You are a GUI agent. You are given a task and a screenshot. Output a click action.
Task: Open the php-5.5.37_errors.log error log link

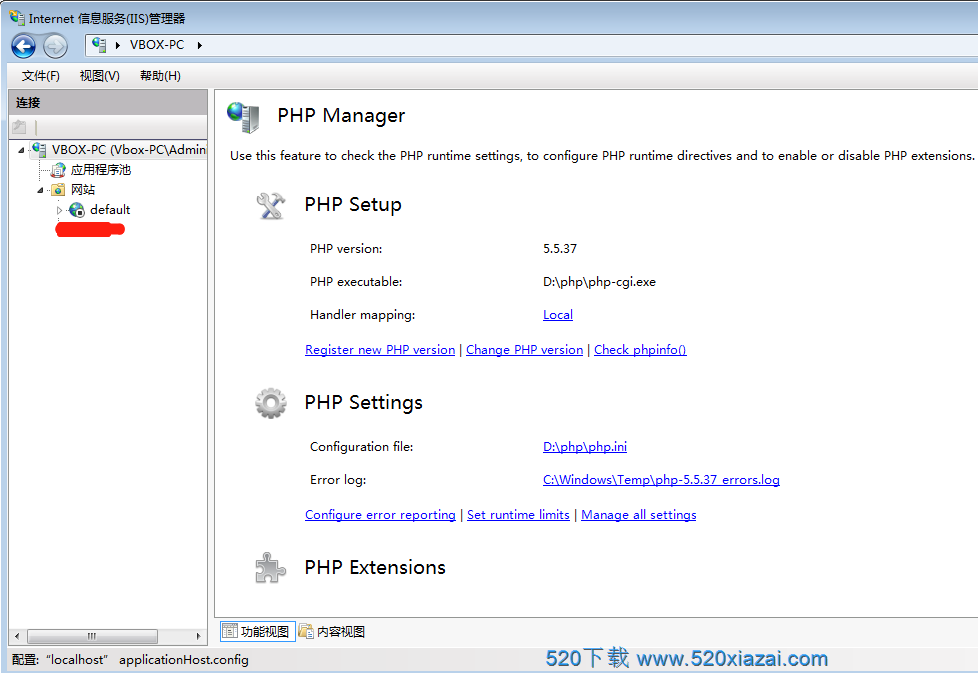pos(661,480)
